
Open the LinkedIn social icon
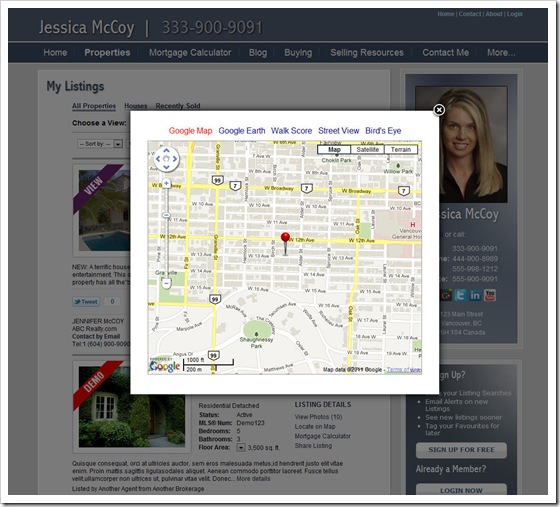click(x=475, y=295)
